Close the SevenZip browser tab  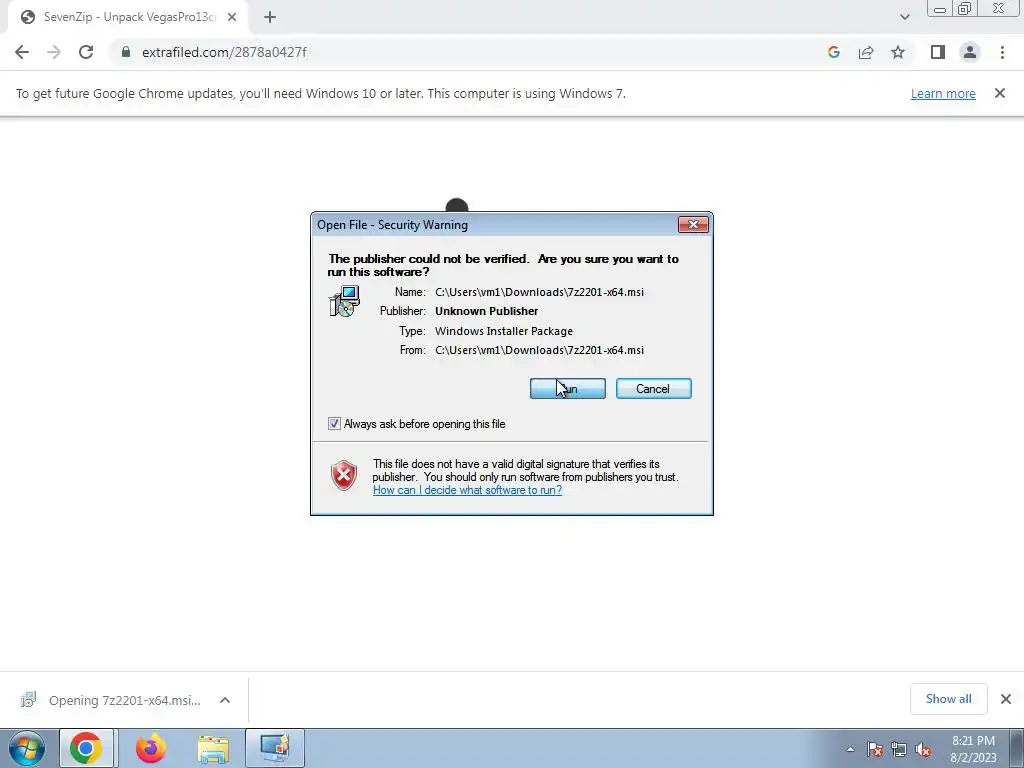click(x=232, y=17)
